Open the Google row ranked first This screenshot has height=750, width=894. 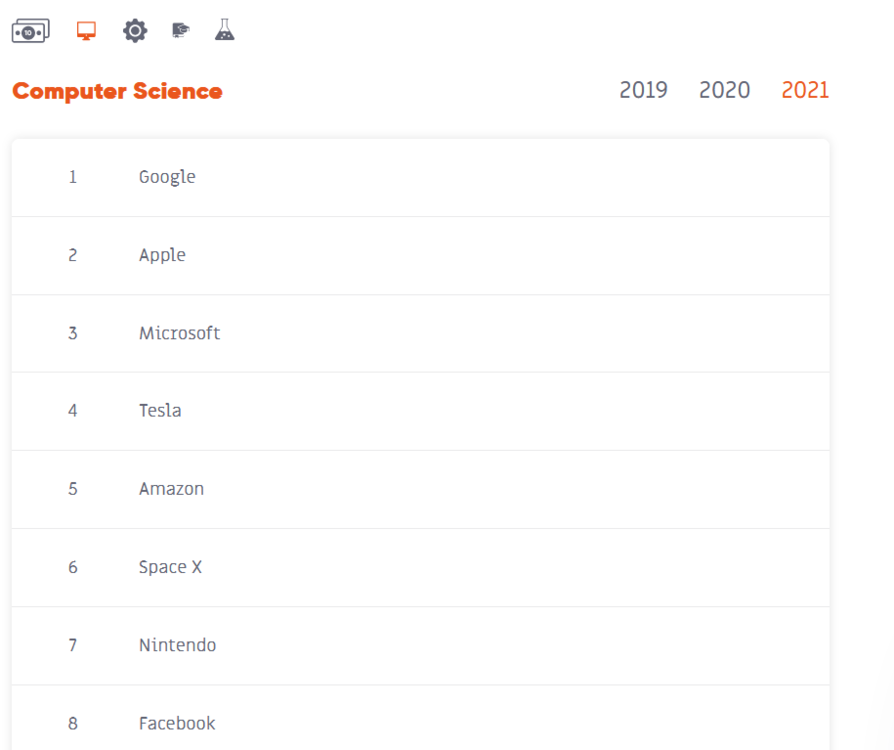tap(167, 177)
